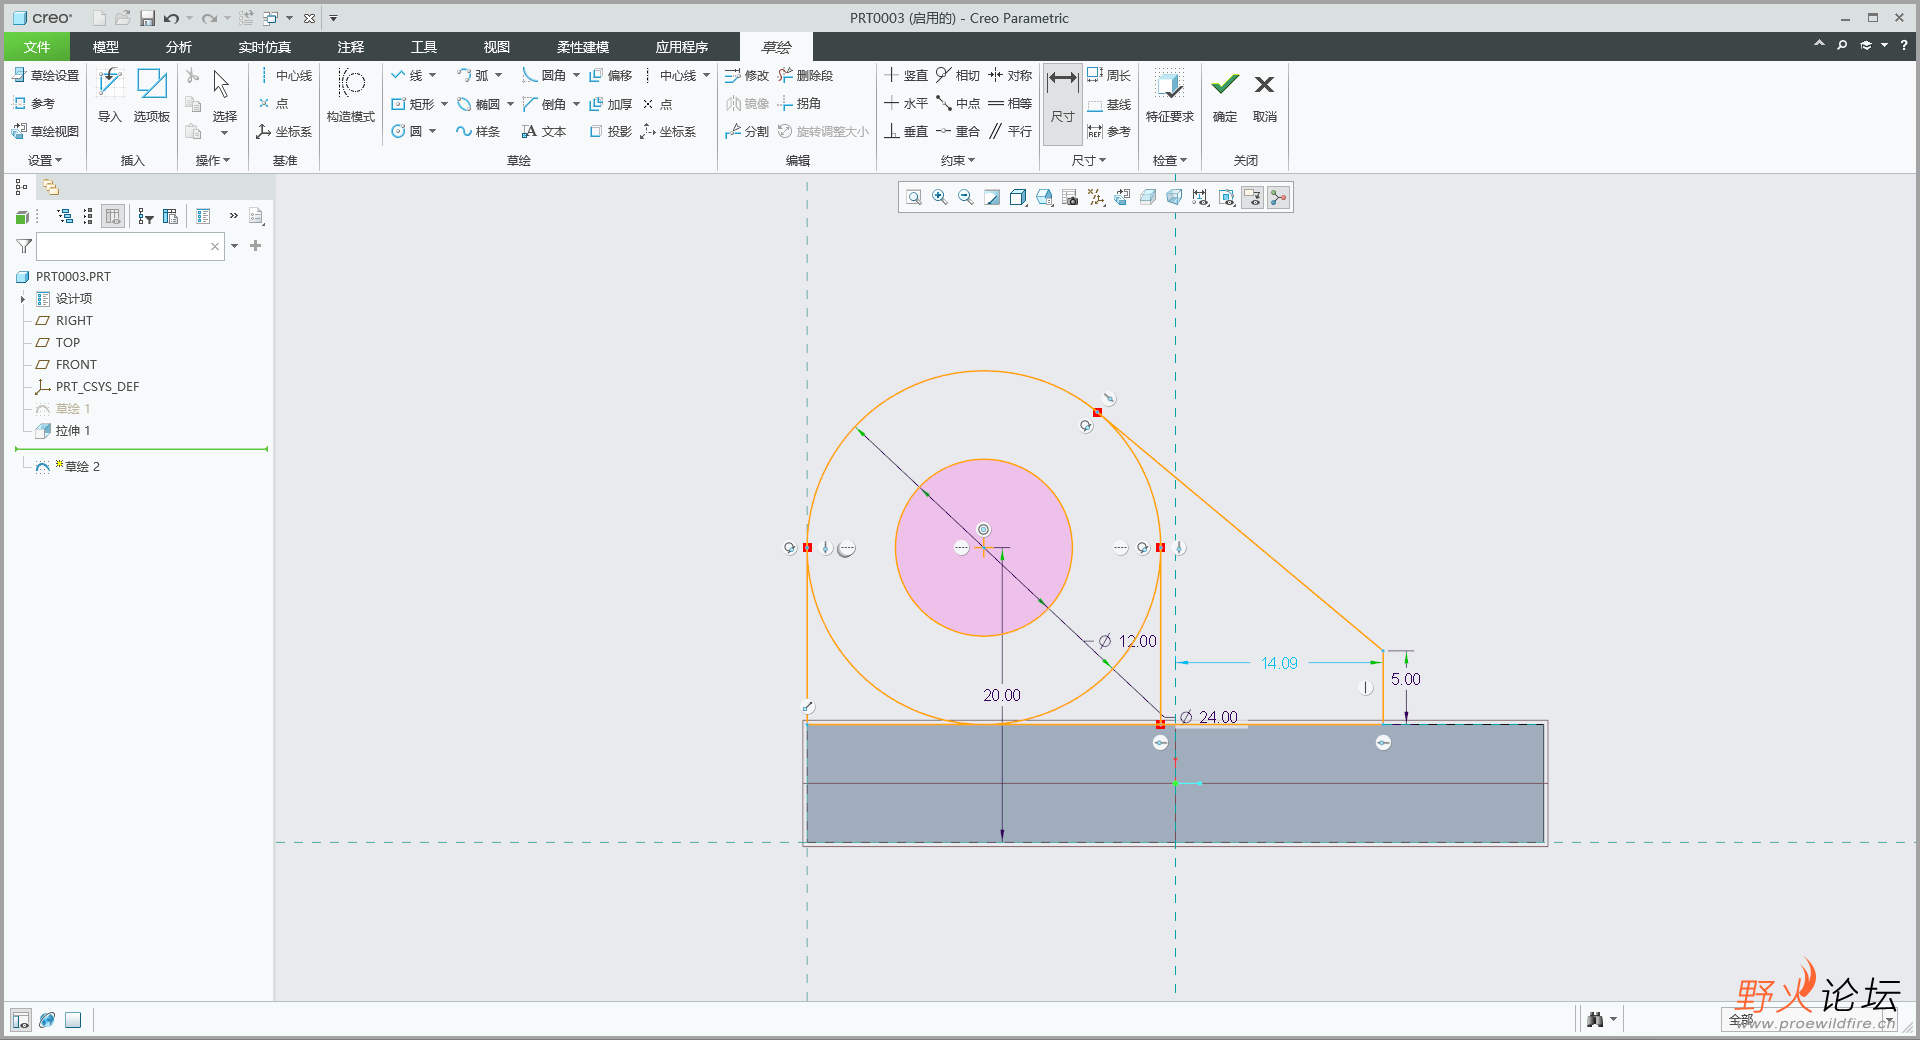Viewport: 1920px width, 1040px height.
Task: Open the 选项板 (palette) tool
Action: click(152, 97)
